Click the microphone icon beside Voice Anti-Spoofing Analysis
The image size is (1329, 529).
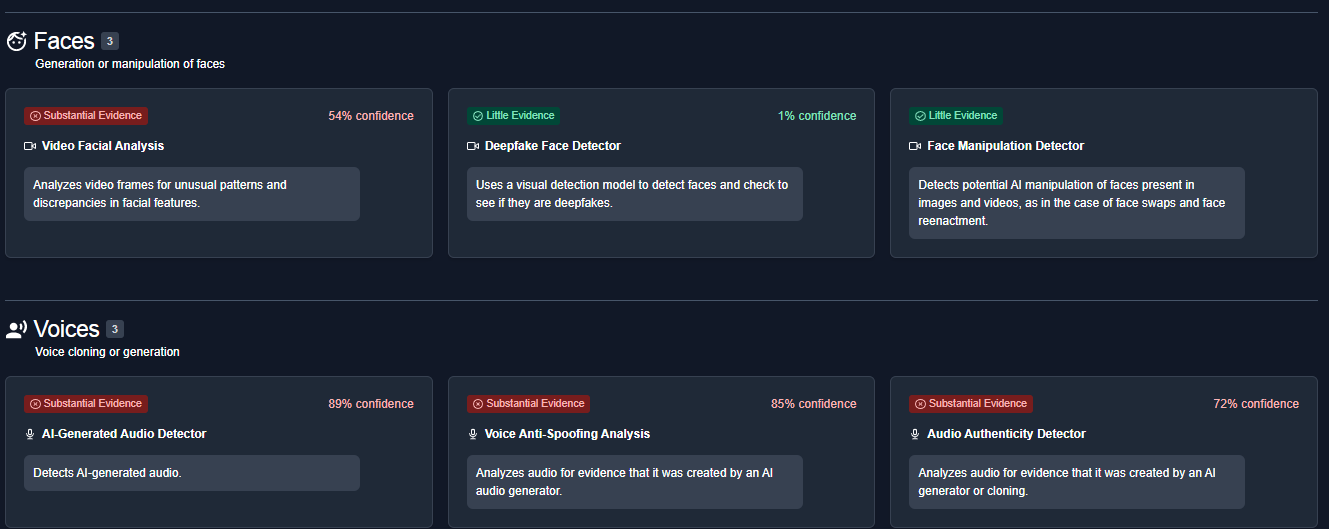pos(473,434)
